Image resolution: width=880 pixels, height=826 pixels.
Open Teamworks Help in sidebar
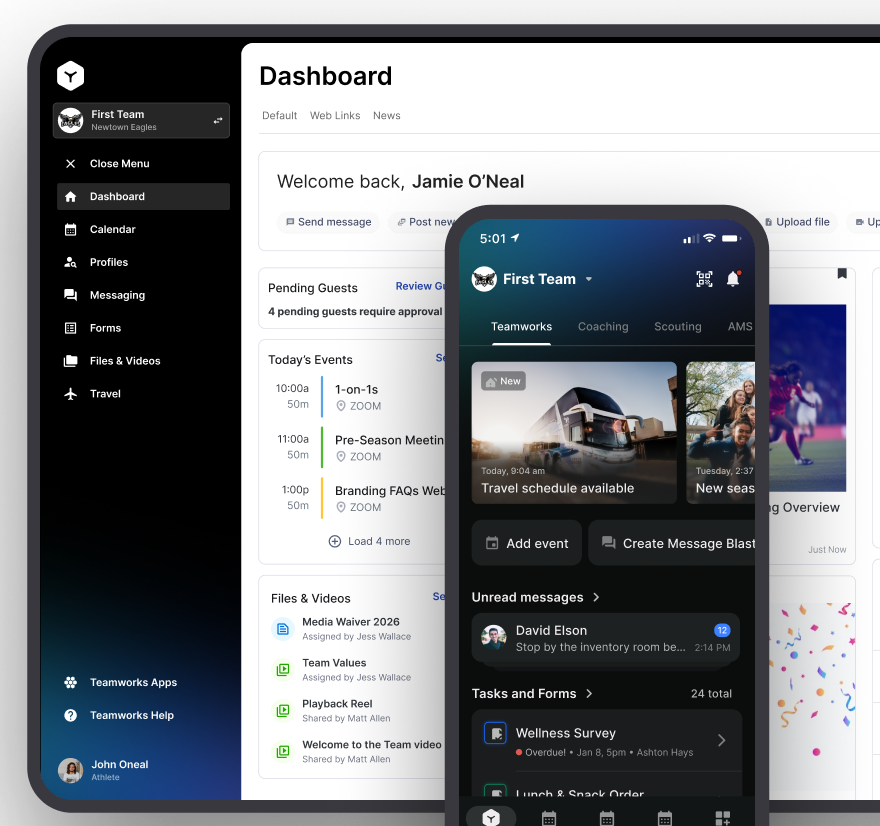coord(131,715)
